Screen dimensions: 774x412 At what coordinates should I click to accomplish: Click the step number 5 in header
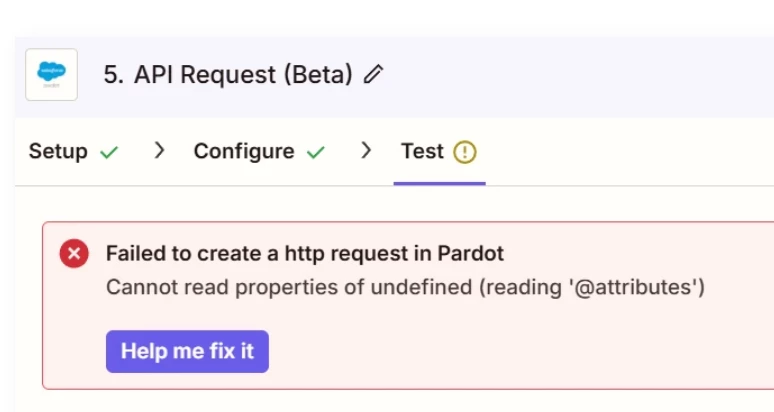(x=112, y=75)
